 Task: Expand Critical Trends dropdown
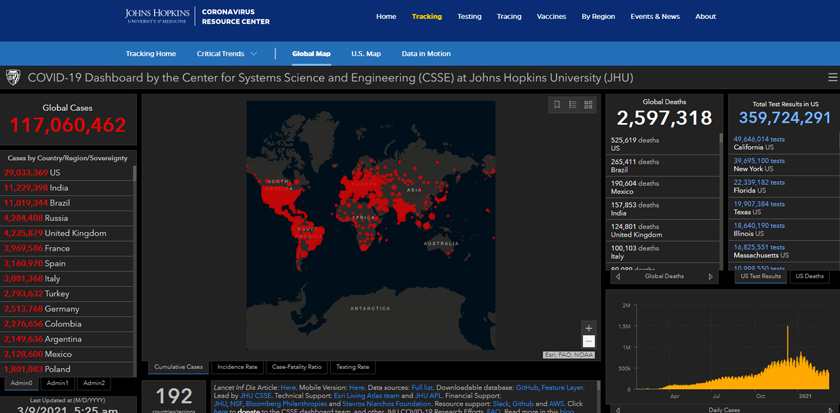pyautogui.click(x=227, y=54)
